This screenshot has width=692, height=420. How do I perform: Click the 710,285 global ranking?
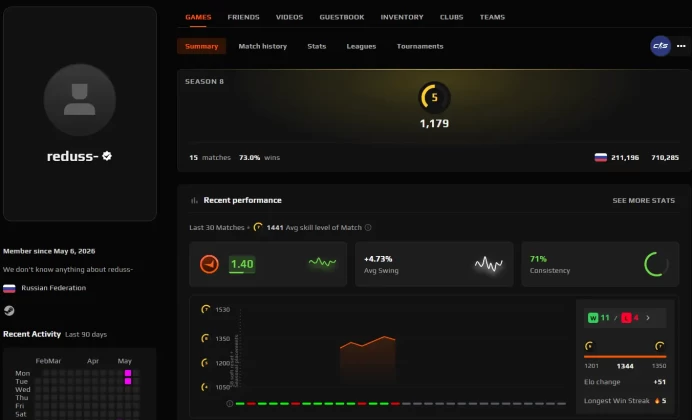[x=665, y=158]
